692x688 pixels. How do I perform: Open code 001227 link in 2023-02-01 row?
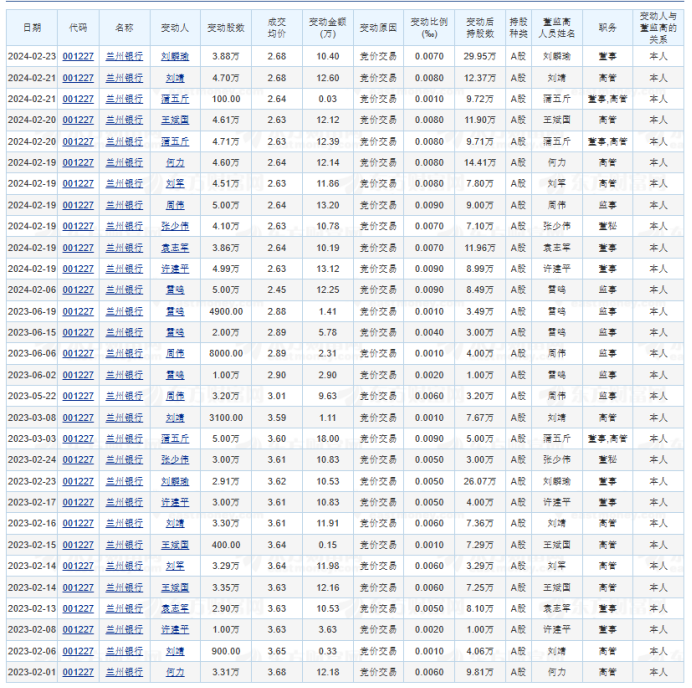[x=78, y=672]
